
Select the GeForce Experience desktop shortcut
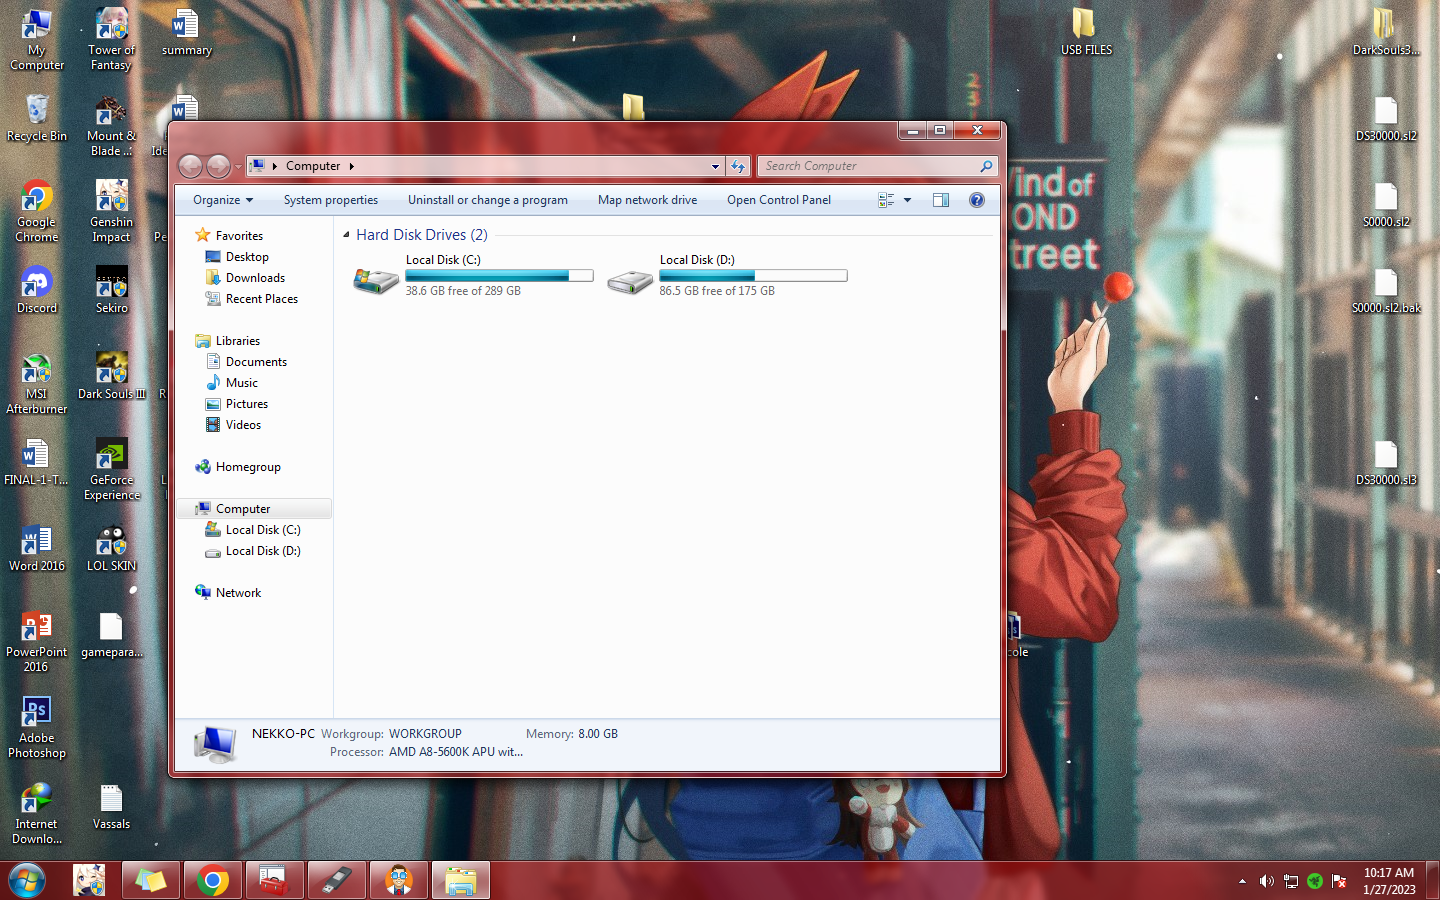(x=111, y=470)
